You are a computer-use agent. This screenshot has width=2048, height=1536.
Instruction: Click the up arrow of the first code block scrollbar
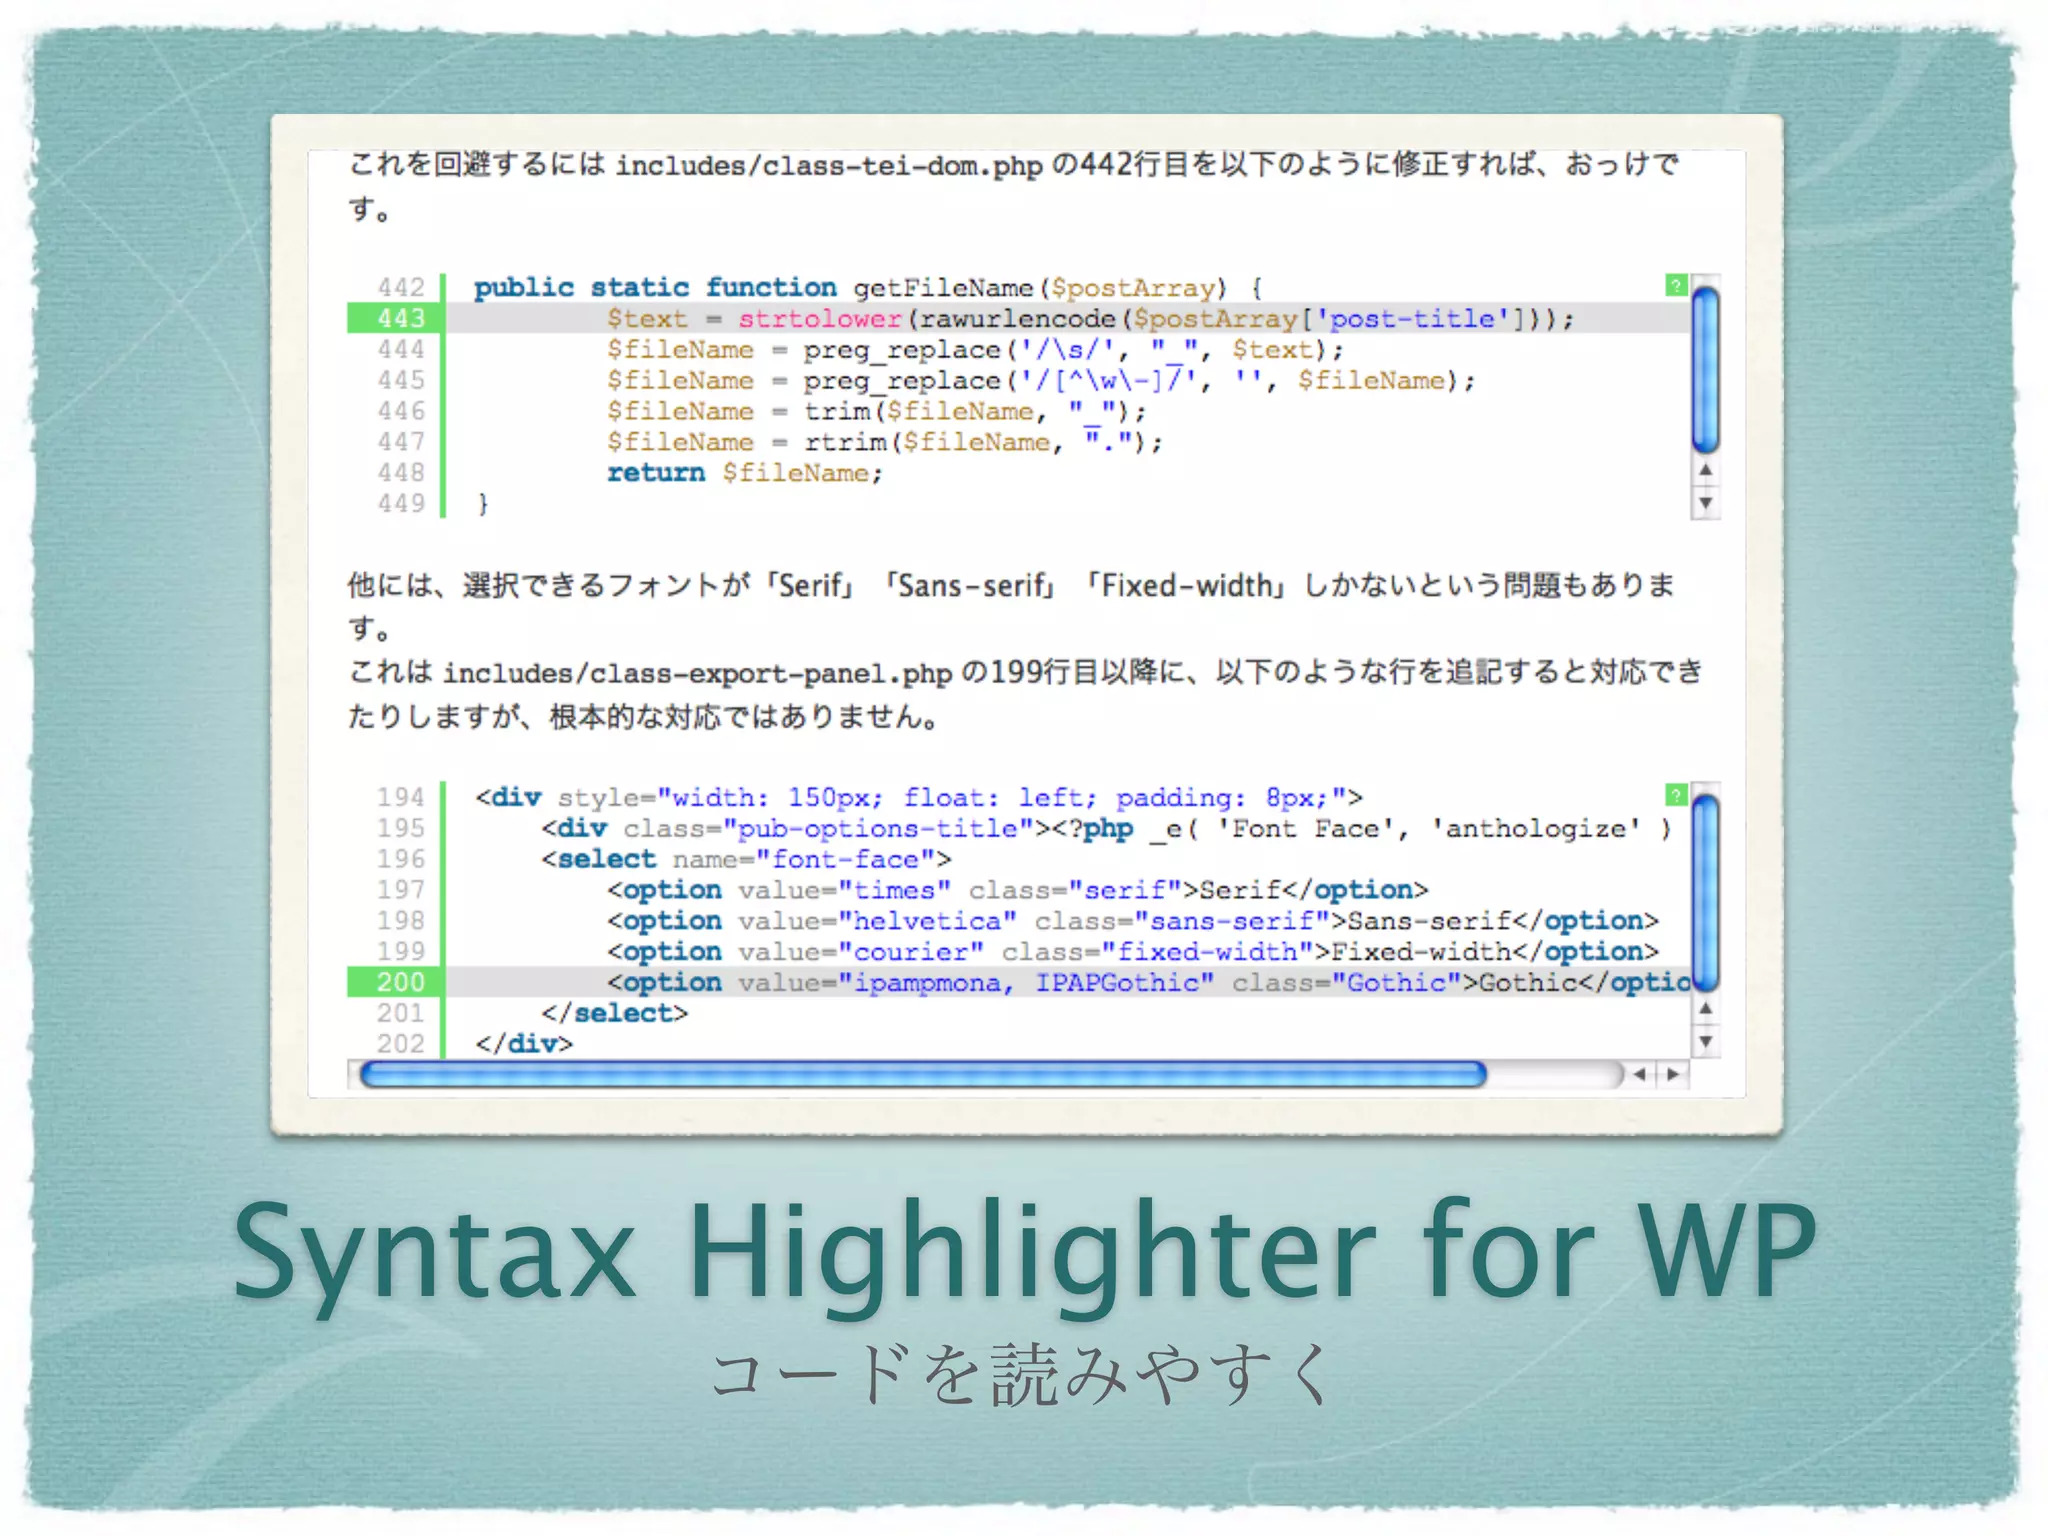pos(1705,470)
